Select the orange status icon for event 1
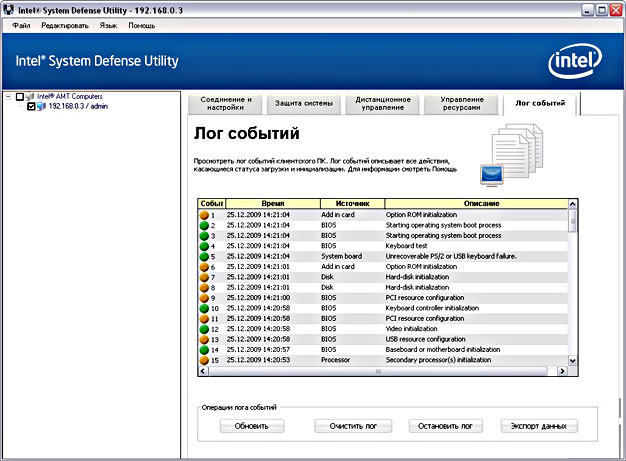Image resolution: width=626 pixels, height=461 pixels. [204, 214]
